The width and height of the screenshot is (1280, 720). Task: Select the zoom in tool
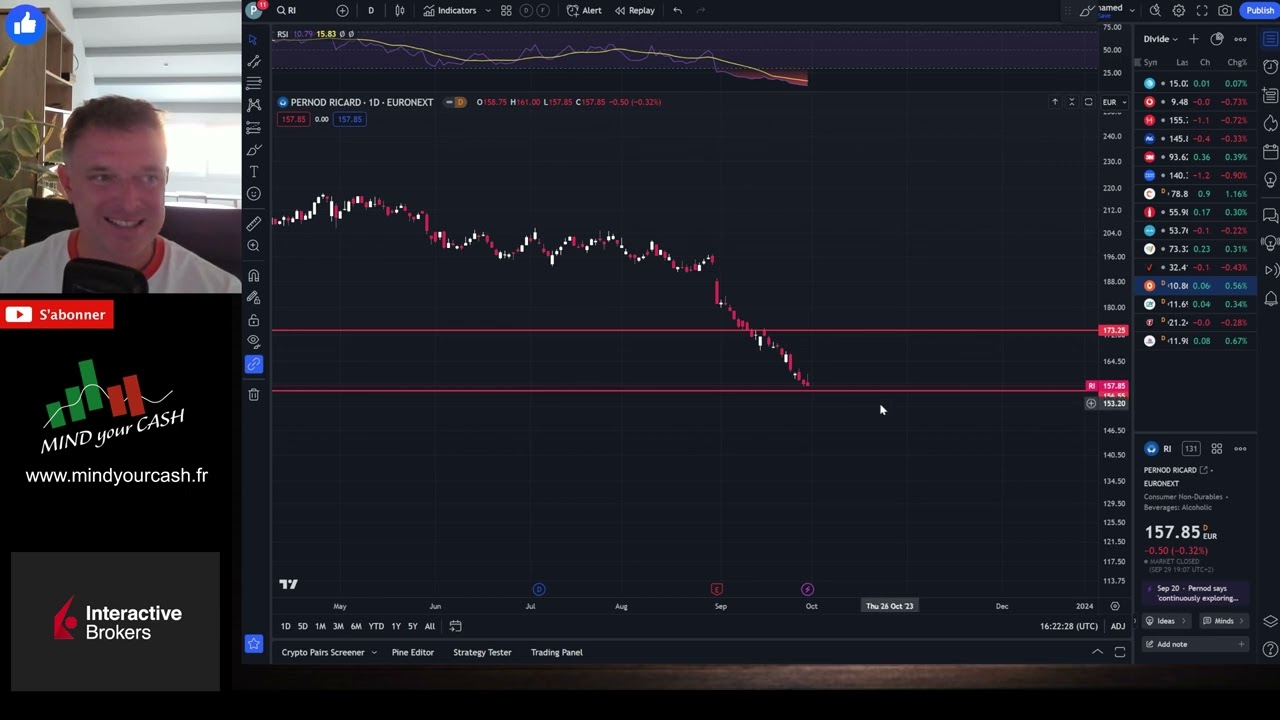pyautogui.click(x=254, y=246)
